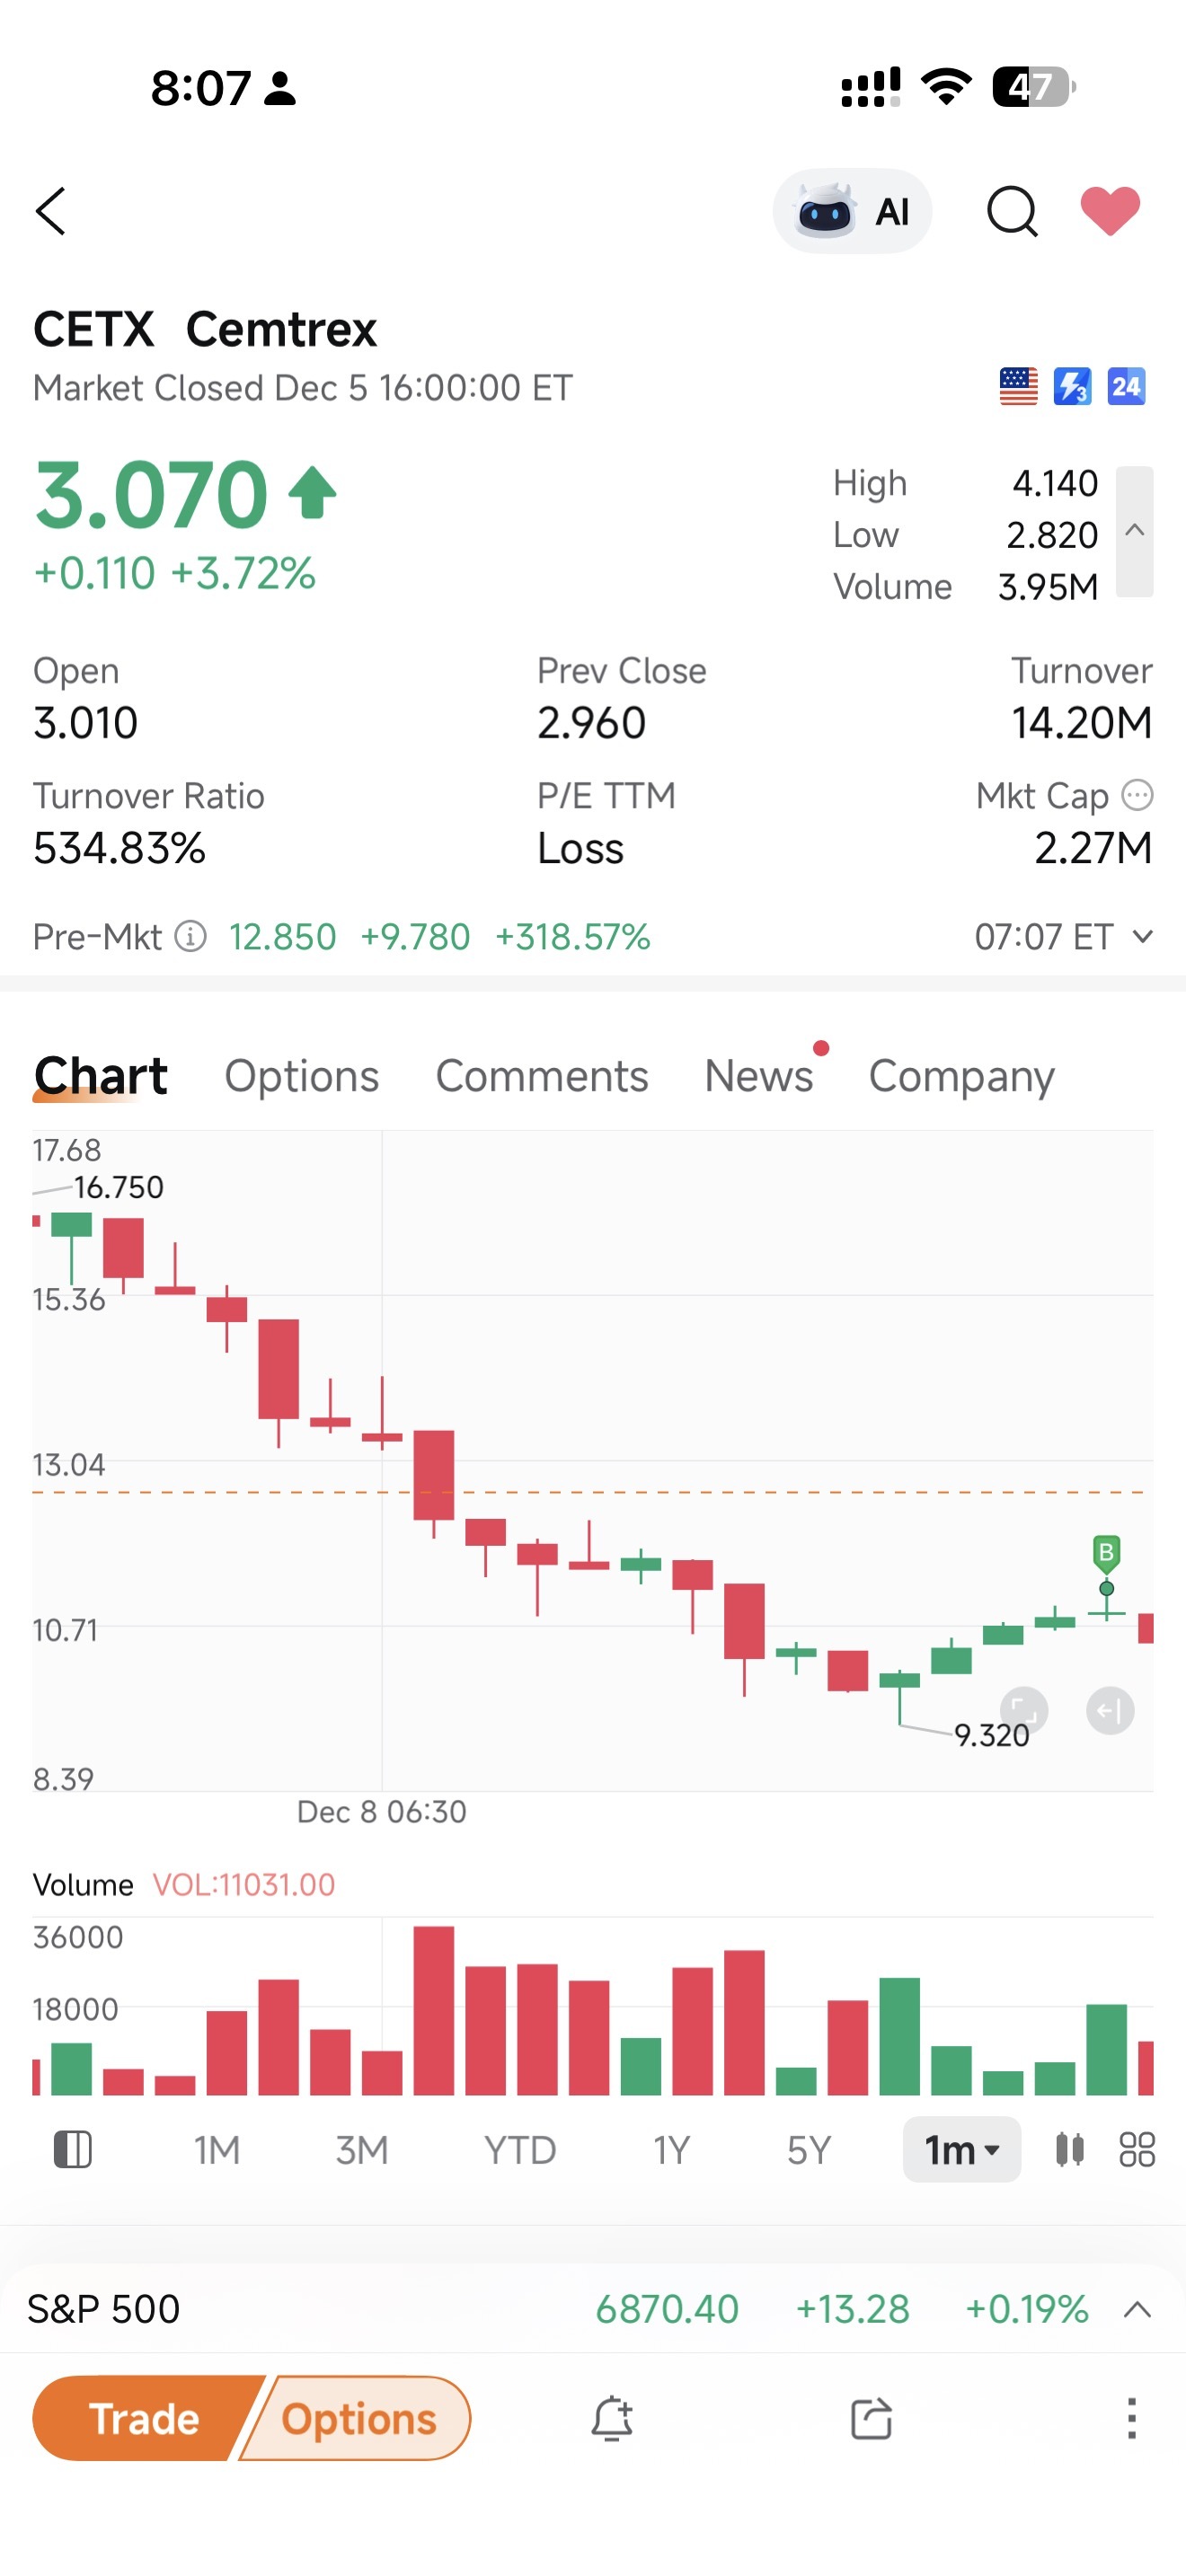Tap the orange Trade button
Image resolution: width=1186 pixels, height=2576 pixels.
coord(144,2419)
